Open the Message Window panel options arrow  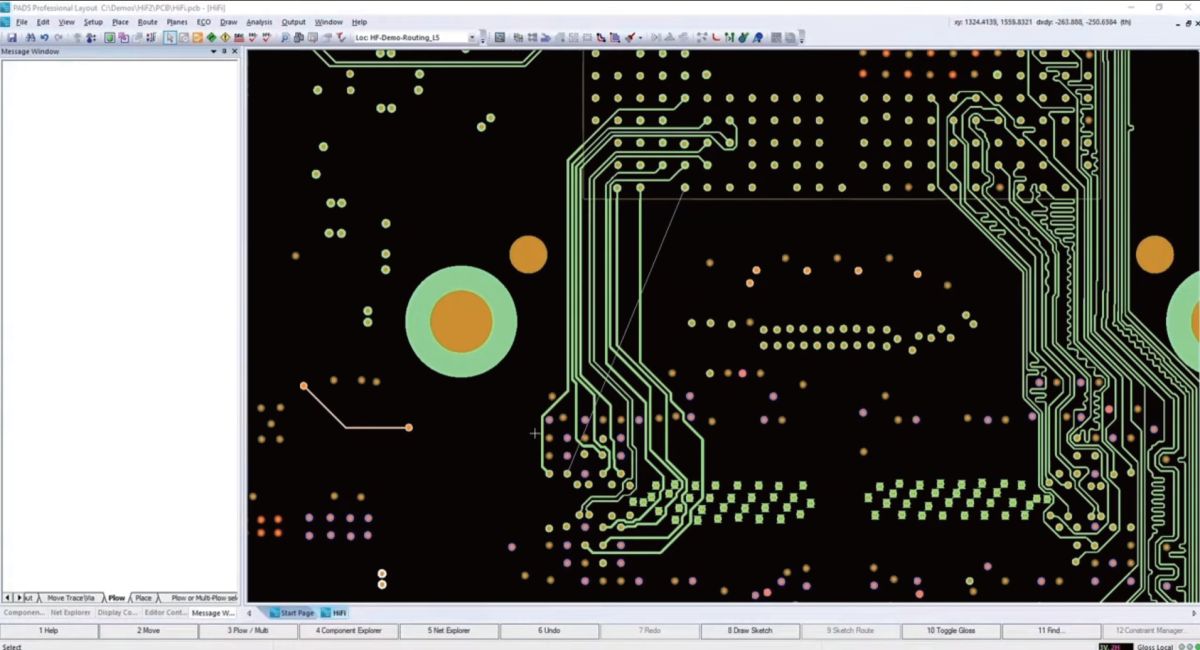pos(213,51)
